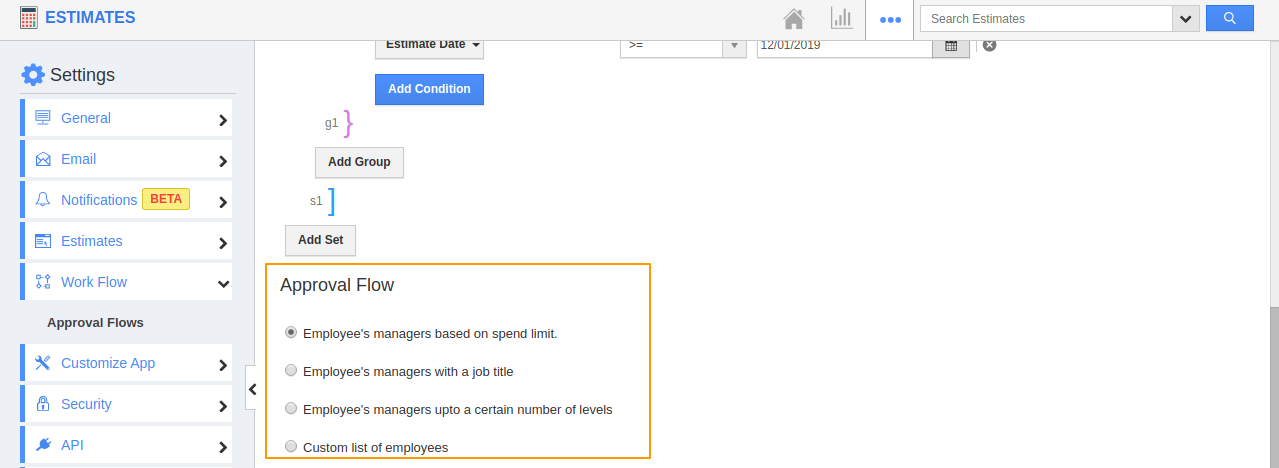This screenshot has height=468, width=1279.
Task: Click the blue search magnifier button
Action: pos(1229,18)
